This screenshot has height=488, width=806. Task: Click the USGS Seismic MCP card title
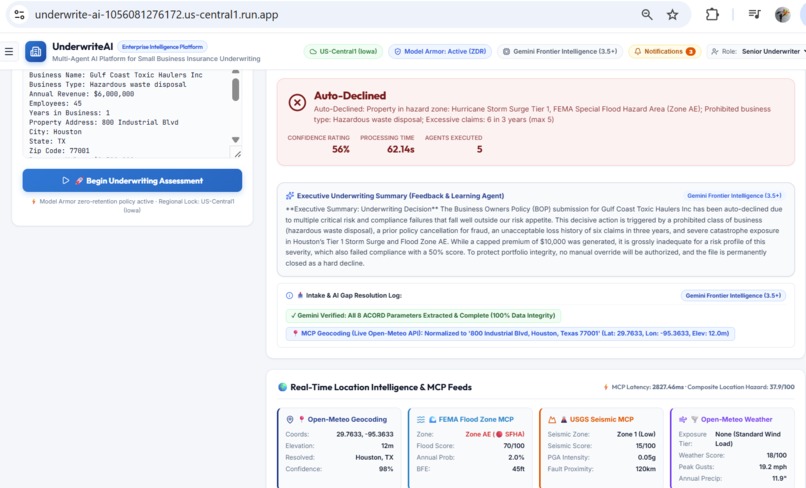(x=601, y=420)
